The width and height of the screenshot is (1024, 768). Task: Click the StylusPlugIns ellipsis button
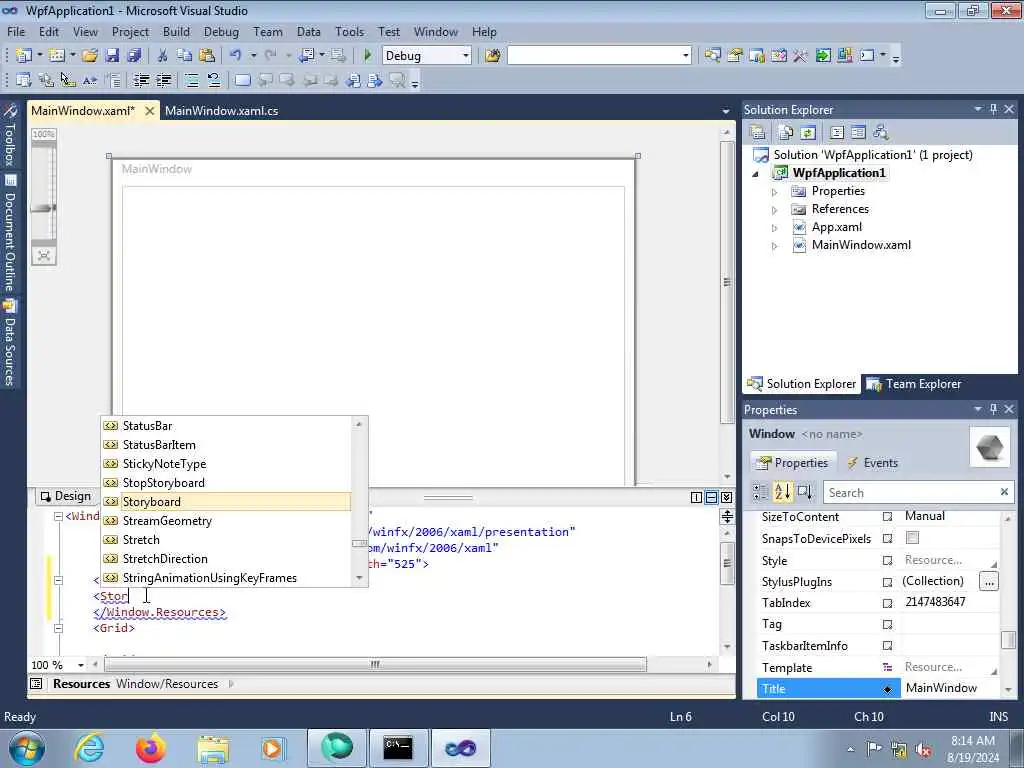(x=989, y=581)
